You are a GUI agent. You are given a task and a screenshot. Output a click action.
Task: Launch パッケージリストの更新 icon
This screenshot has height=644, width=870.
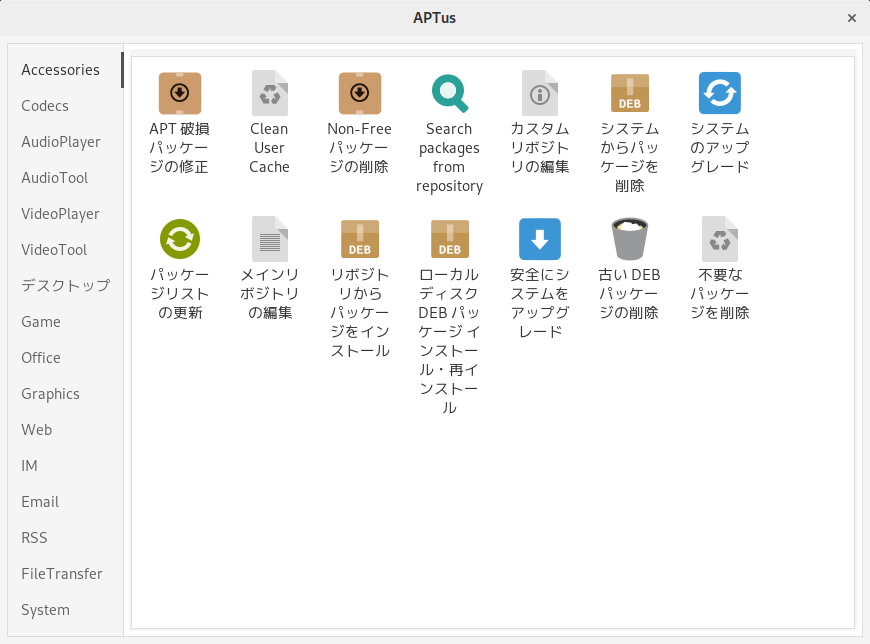180,239
